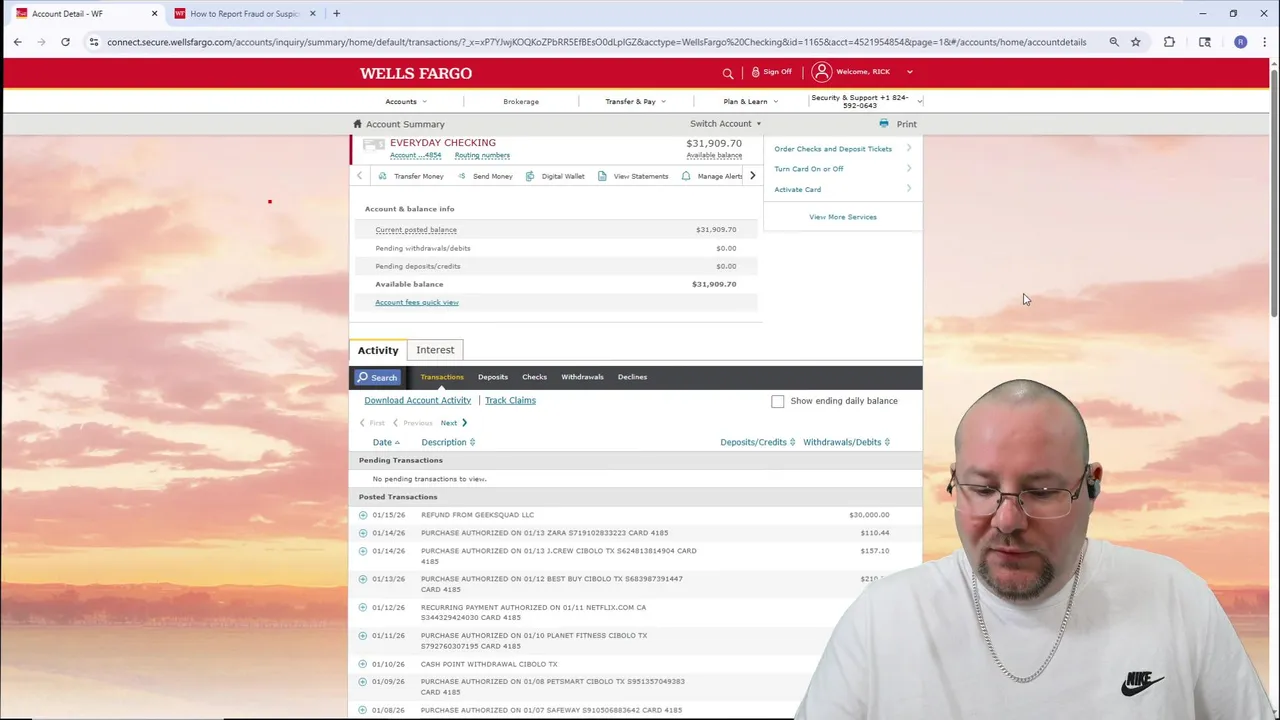This screenshot has width=1280, height=720.
Task: Open the Brokerage menu item
Action: click(521, 101)
